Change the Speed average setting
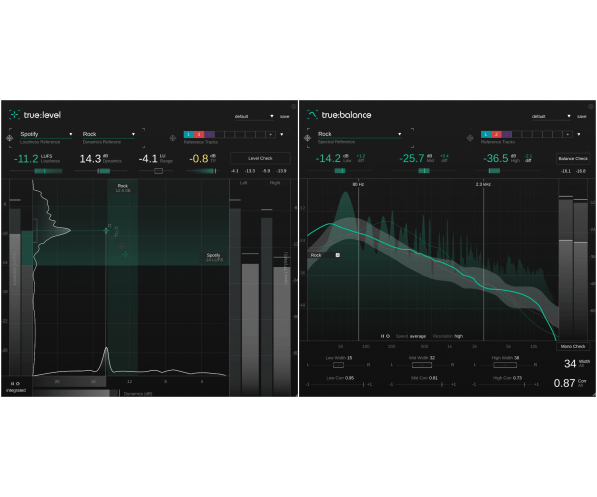Viewport: 597px width, 497px height. (x=411, y=336)
